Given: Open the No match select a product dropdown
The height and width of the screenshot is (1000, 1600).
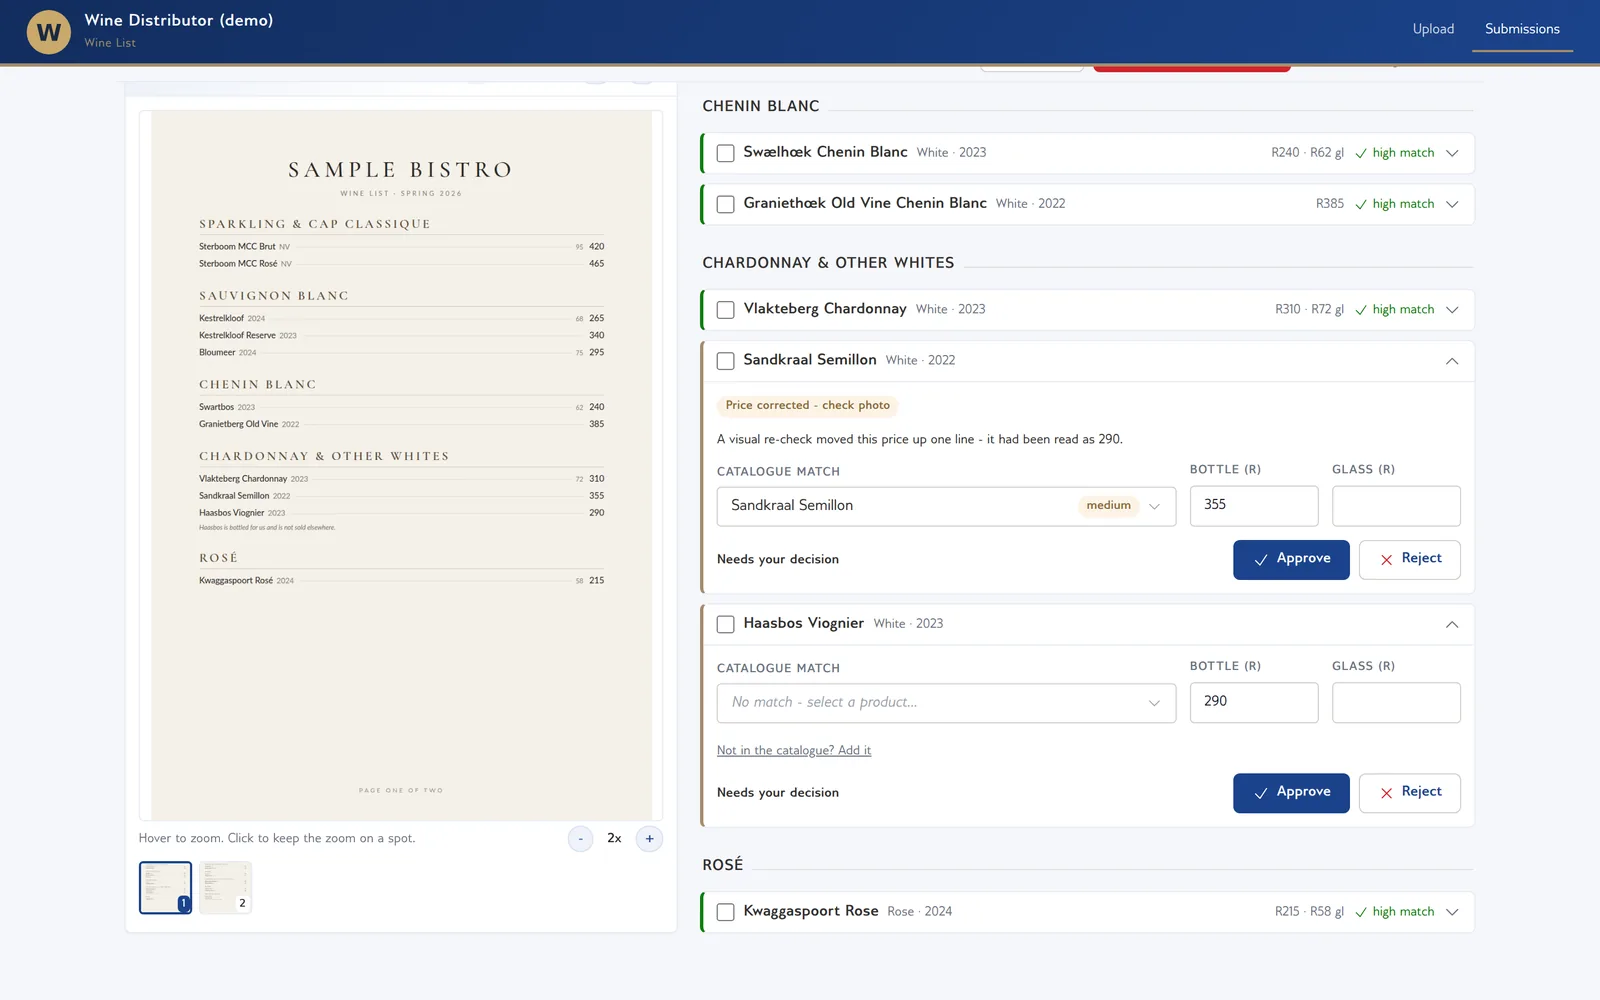Looking at the screenshot, I should coord(946,703).
